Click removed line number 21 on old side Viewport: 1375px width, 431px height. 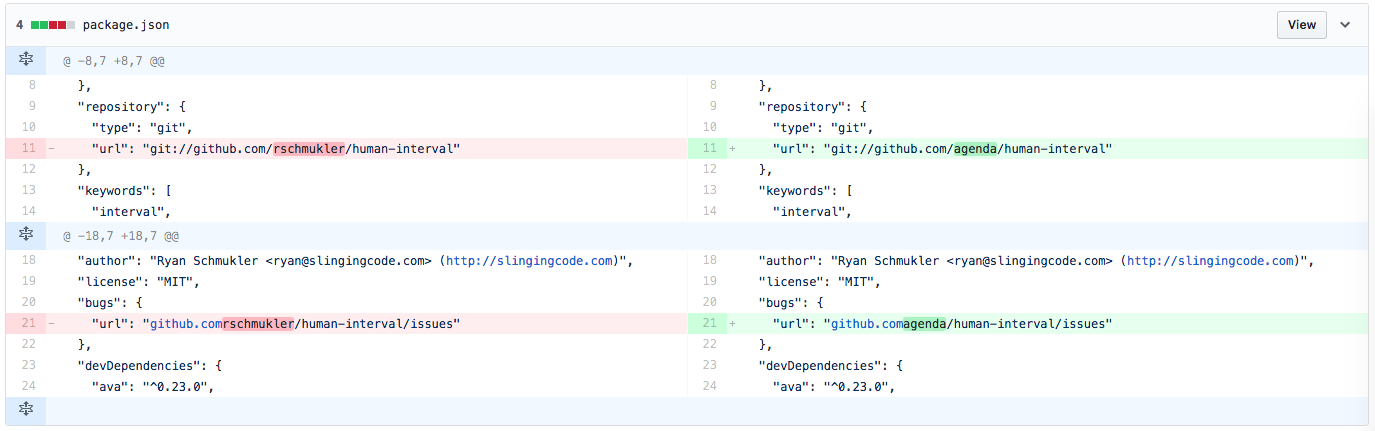click(x=27, y=324)
